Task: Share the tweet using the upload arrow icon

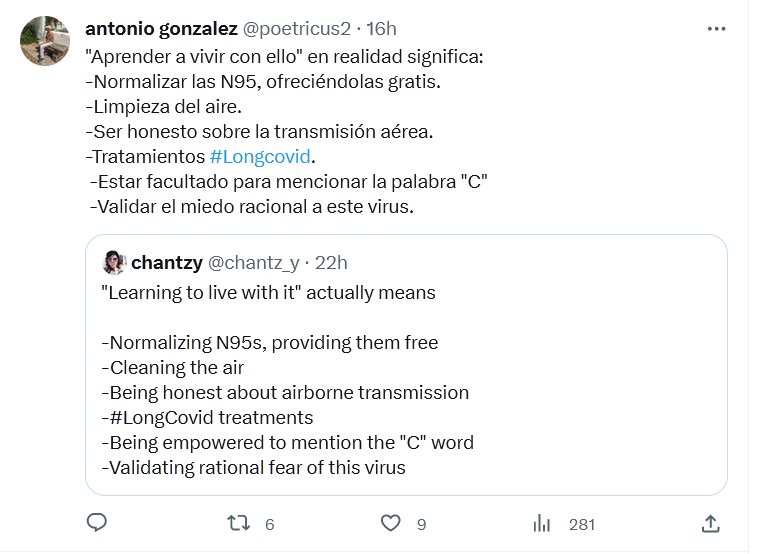Action: [x=710, y=522]
